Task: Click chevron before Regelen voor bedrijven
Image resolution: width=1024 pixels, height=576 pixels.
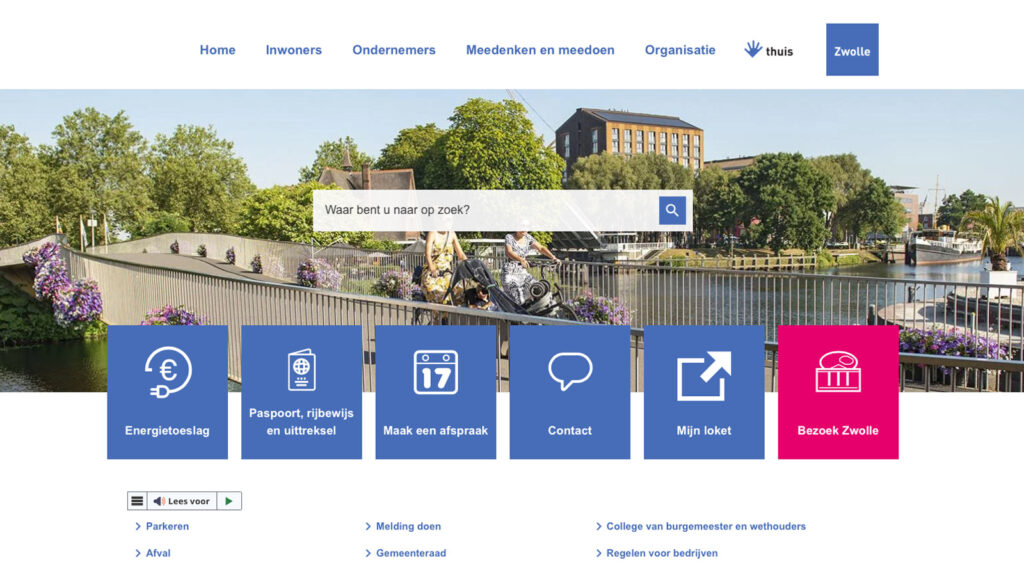Action: (599, 553)
